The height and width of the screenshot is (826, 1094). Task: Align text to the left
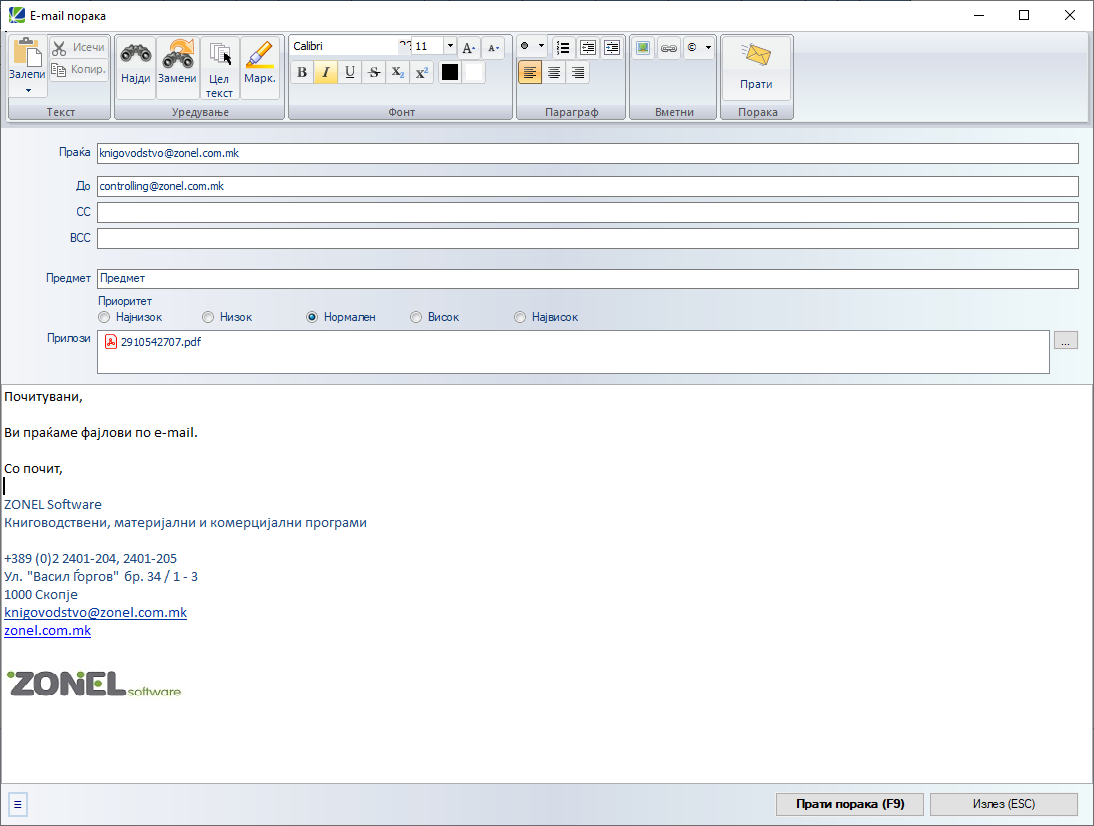pyautogui.click(x=530, y=72)
